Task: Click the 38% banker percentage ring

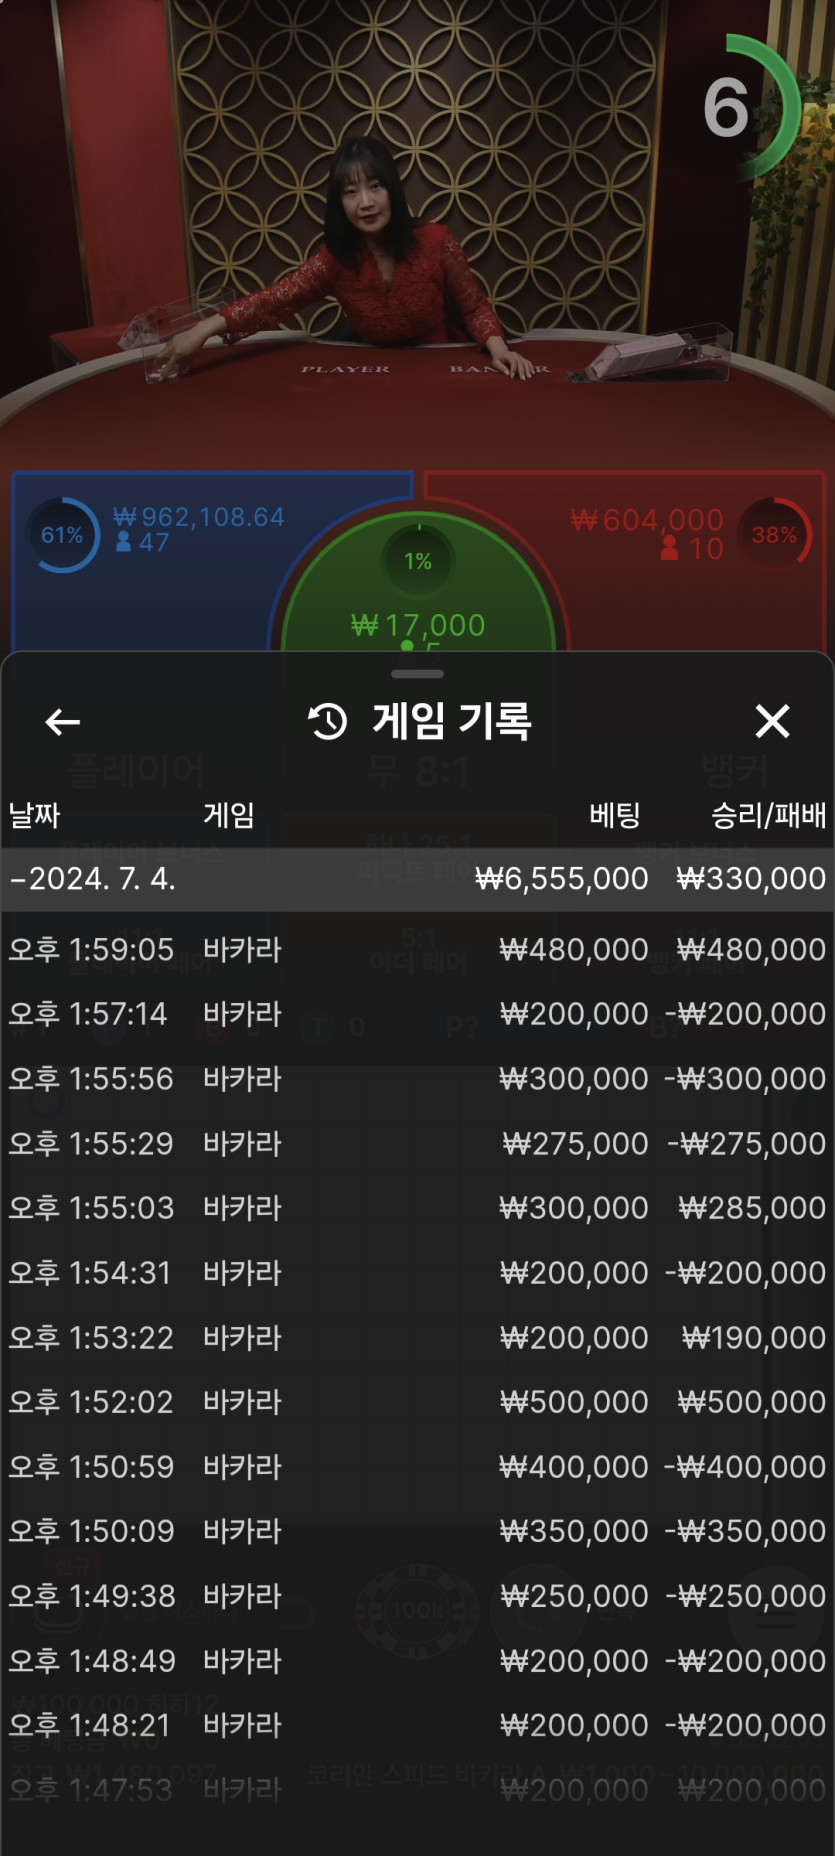Action: coord(775,535)
